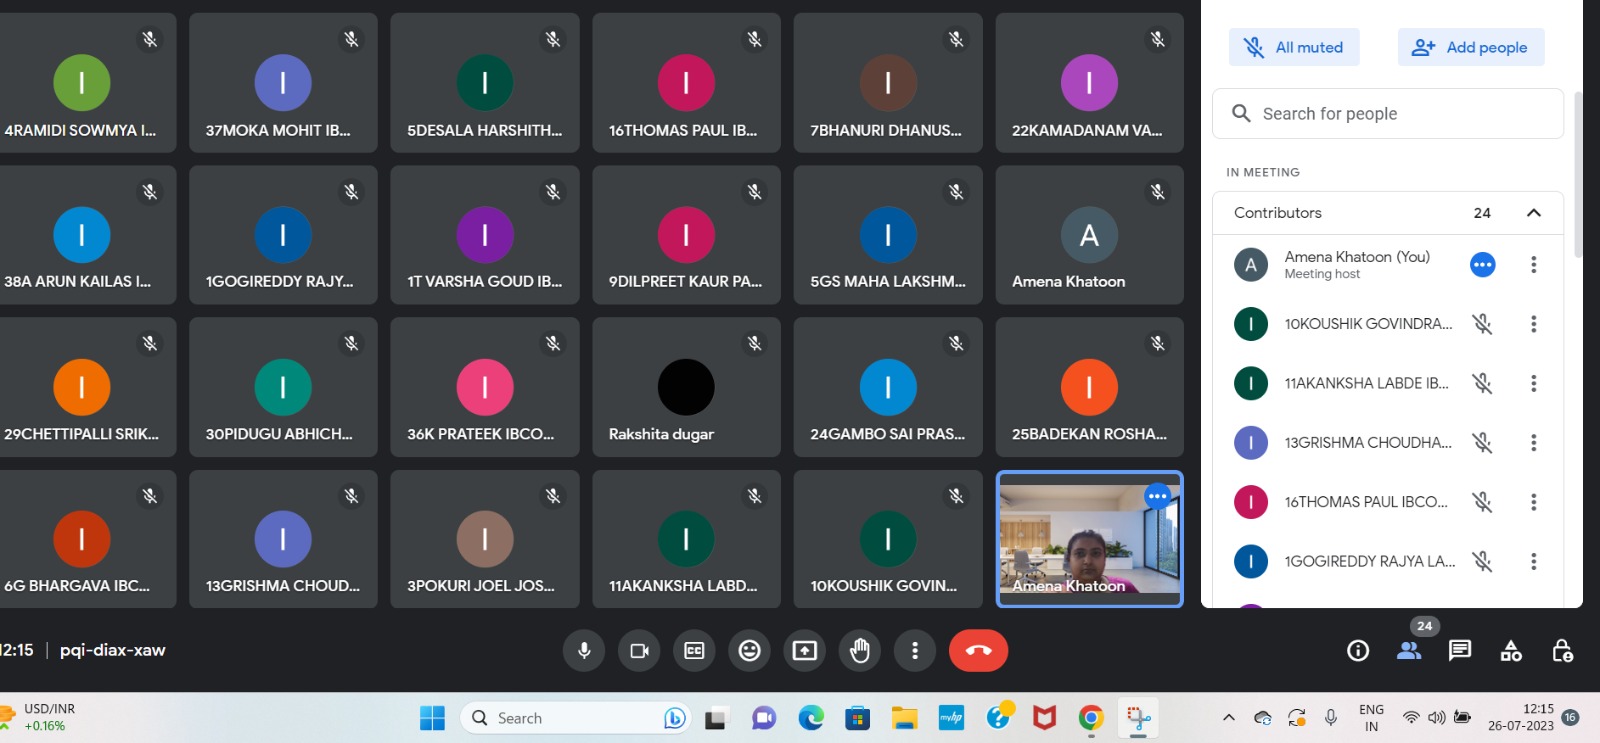The width and height of the screenshot is (1600, 743).
Task: Click the All muted button
Action: (1294, 47)
